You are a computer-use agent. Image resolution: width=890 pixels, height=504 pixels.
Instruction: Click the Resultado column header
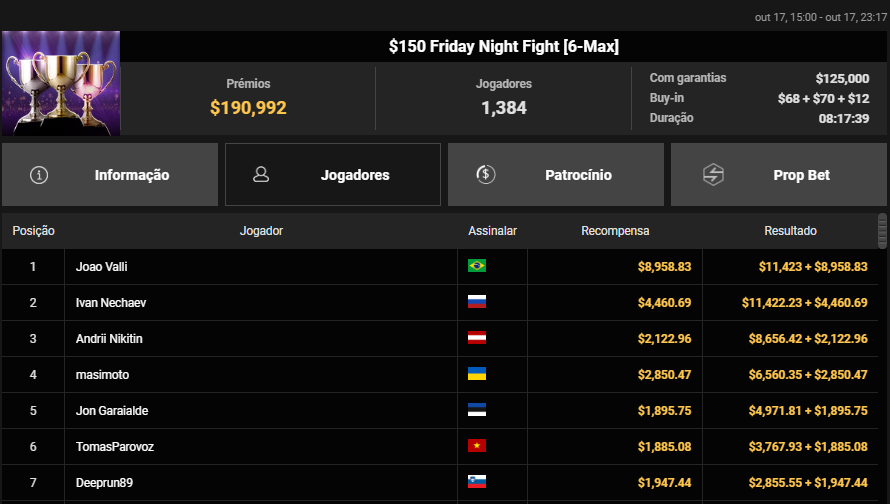(790, 231)
